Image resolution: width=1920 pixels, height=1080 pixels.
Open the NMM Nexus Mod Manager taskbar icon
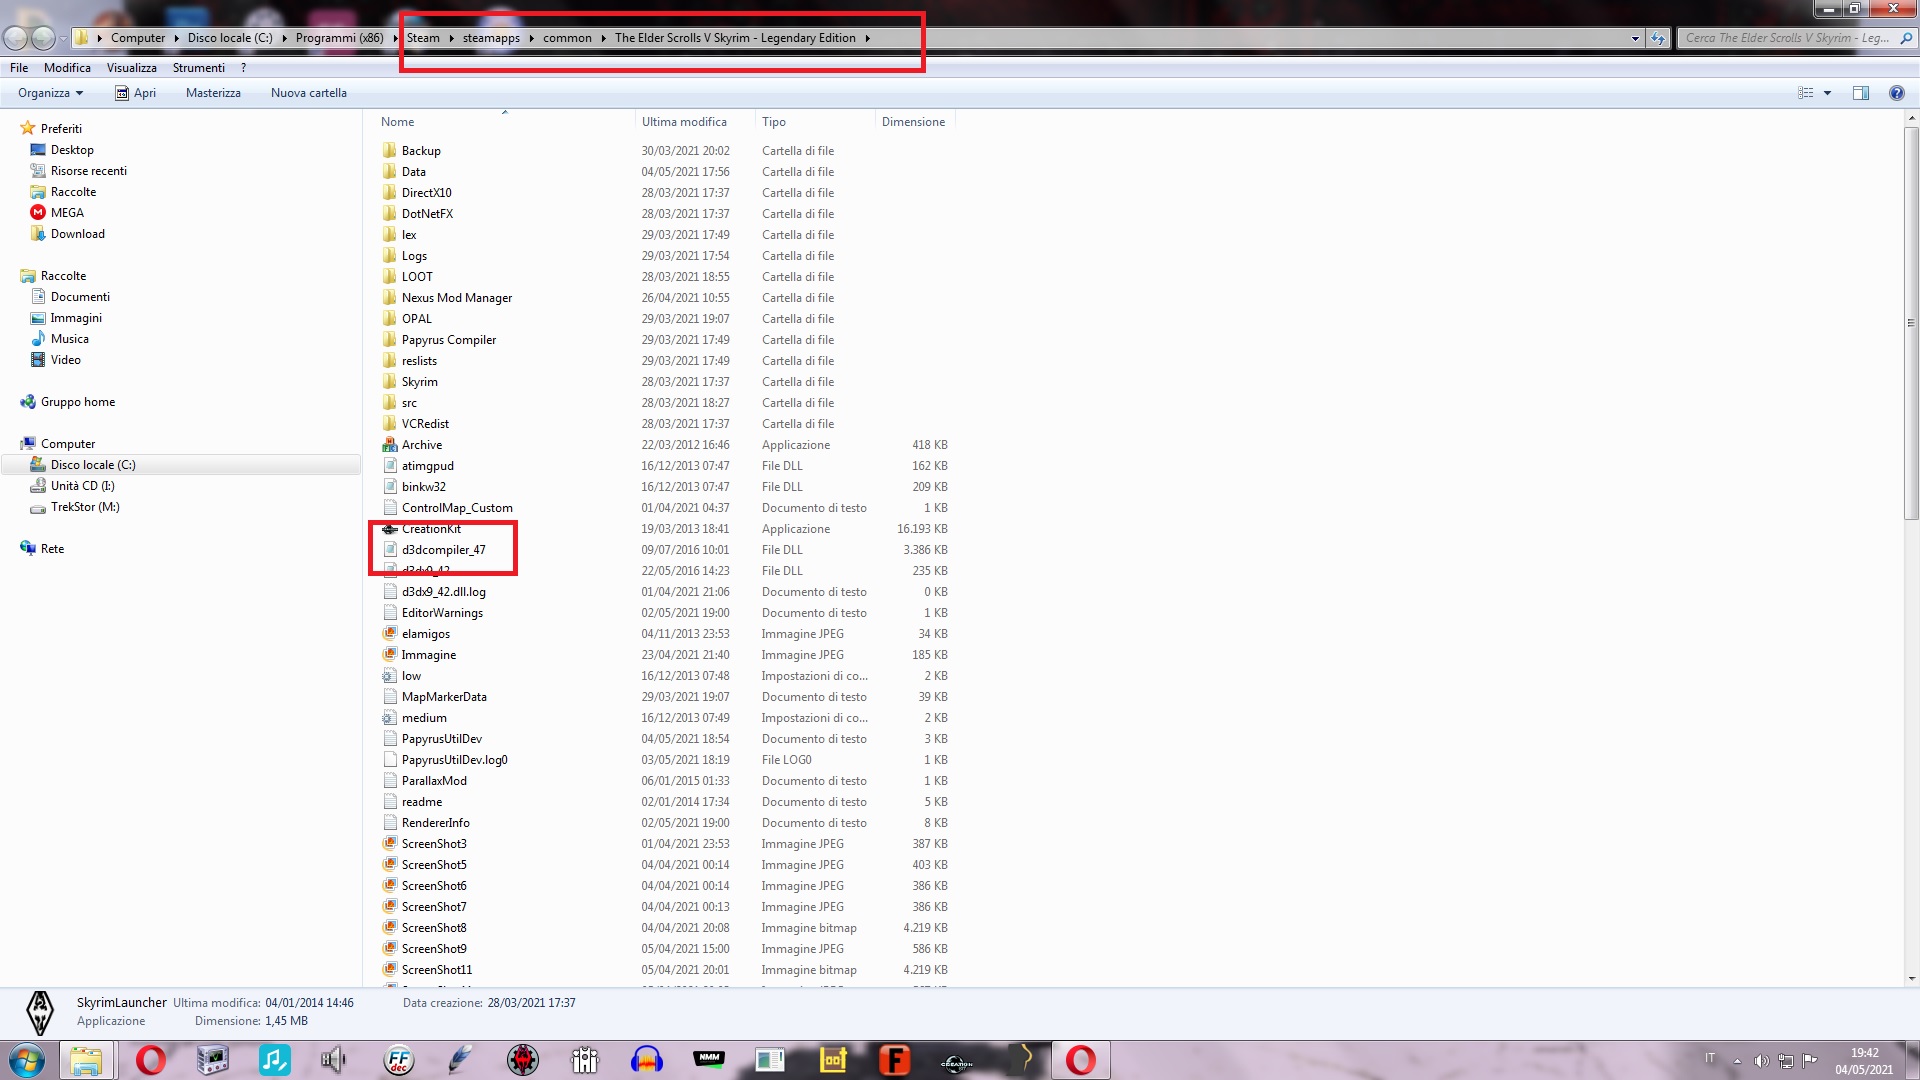coord(709,1060)
